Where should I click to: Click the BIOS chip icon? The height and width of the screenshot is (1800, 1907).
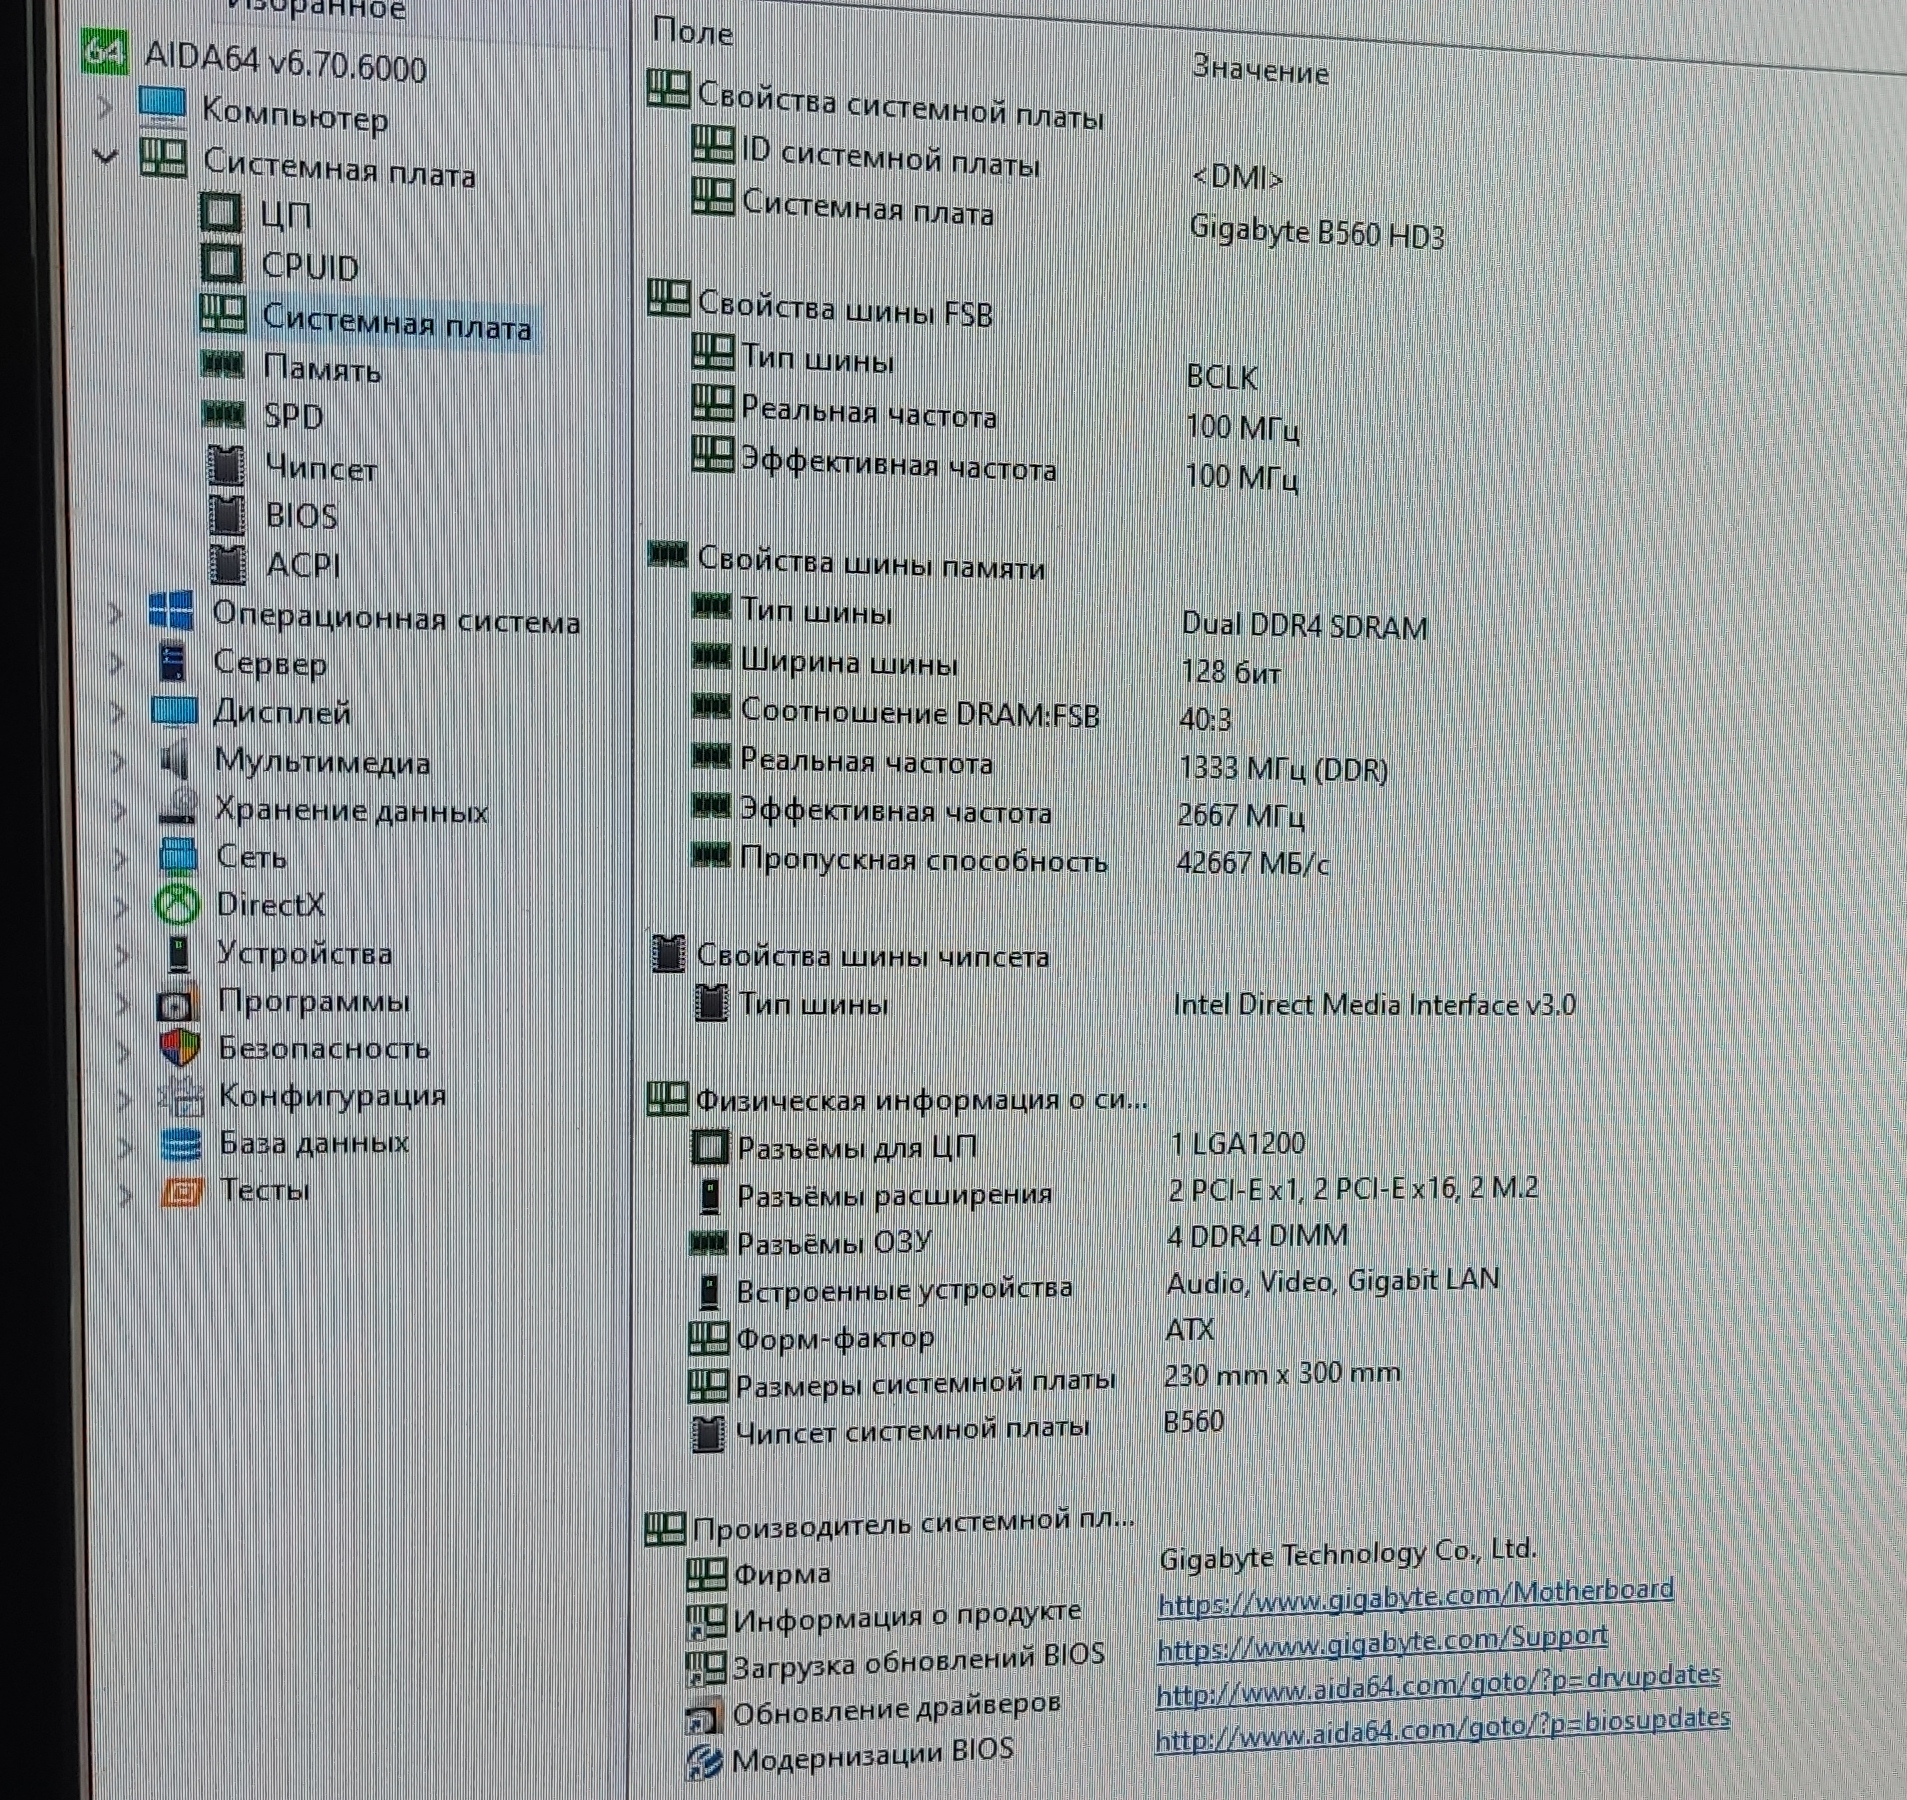pos(228,514)
